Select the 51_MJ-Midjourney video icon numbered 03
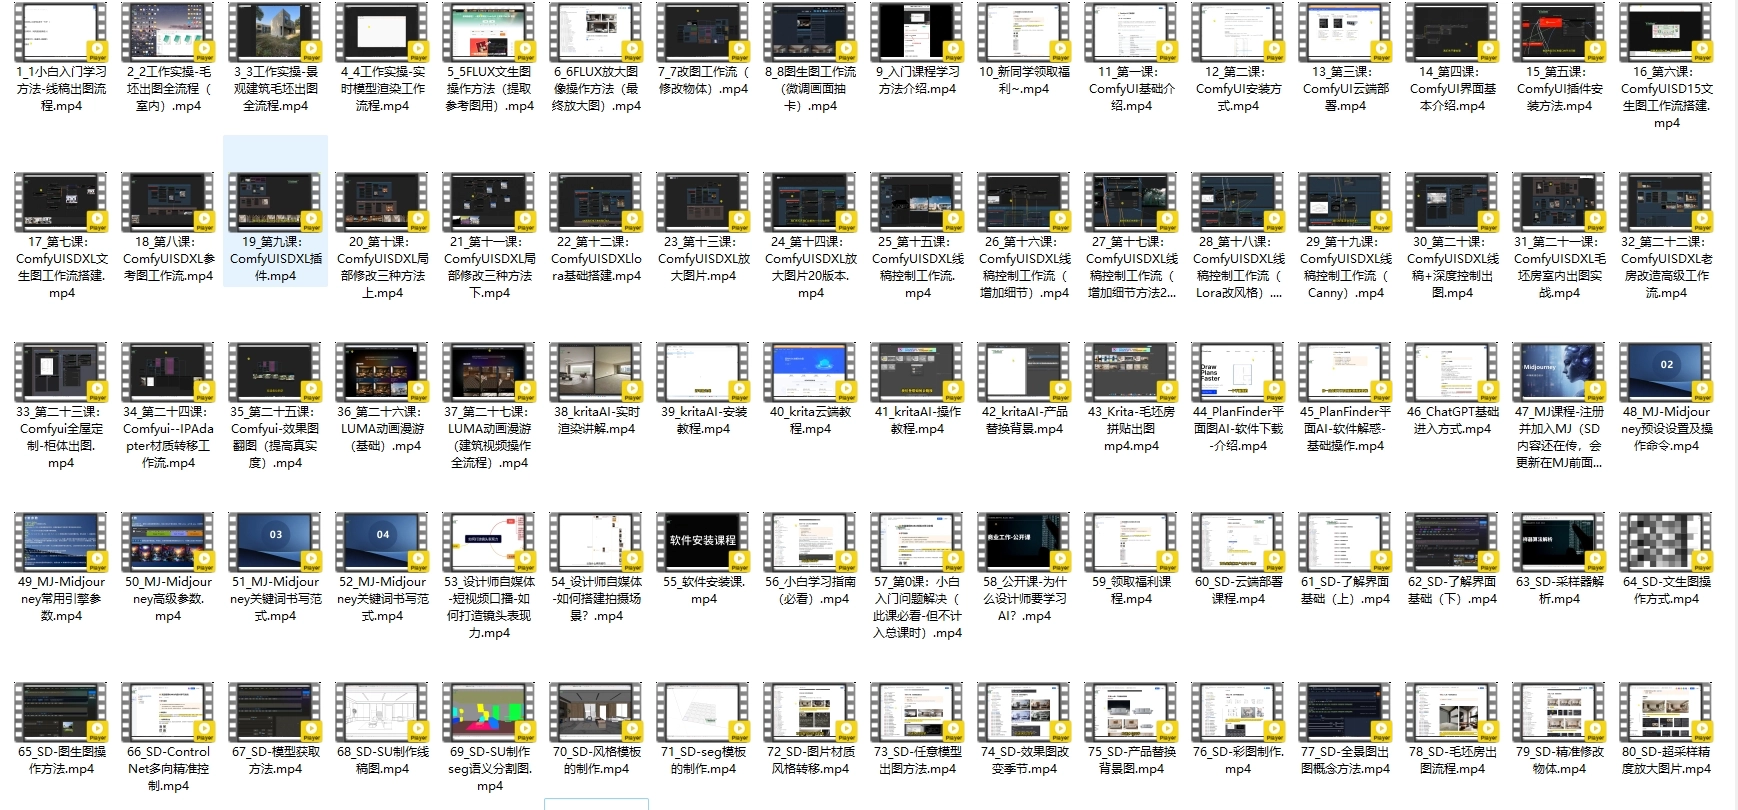The image size is (1738, 810). [275, 543]
